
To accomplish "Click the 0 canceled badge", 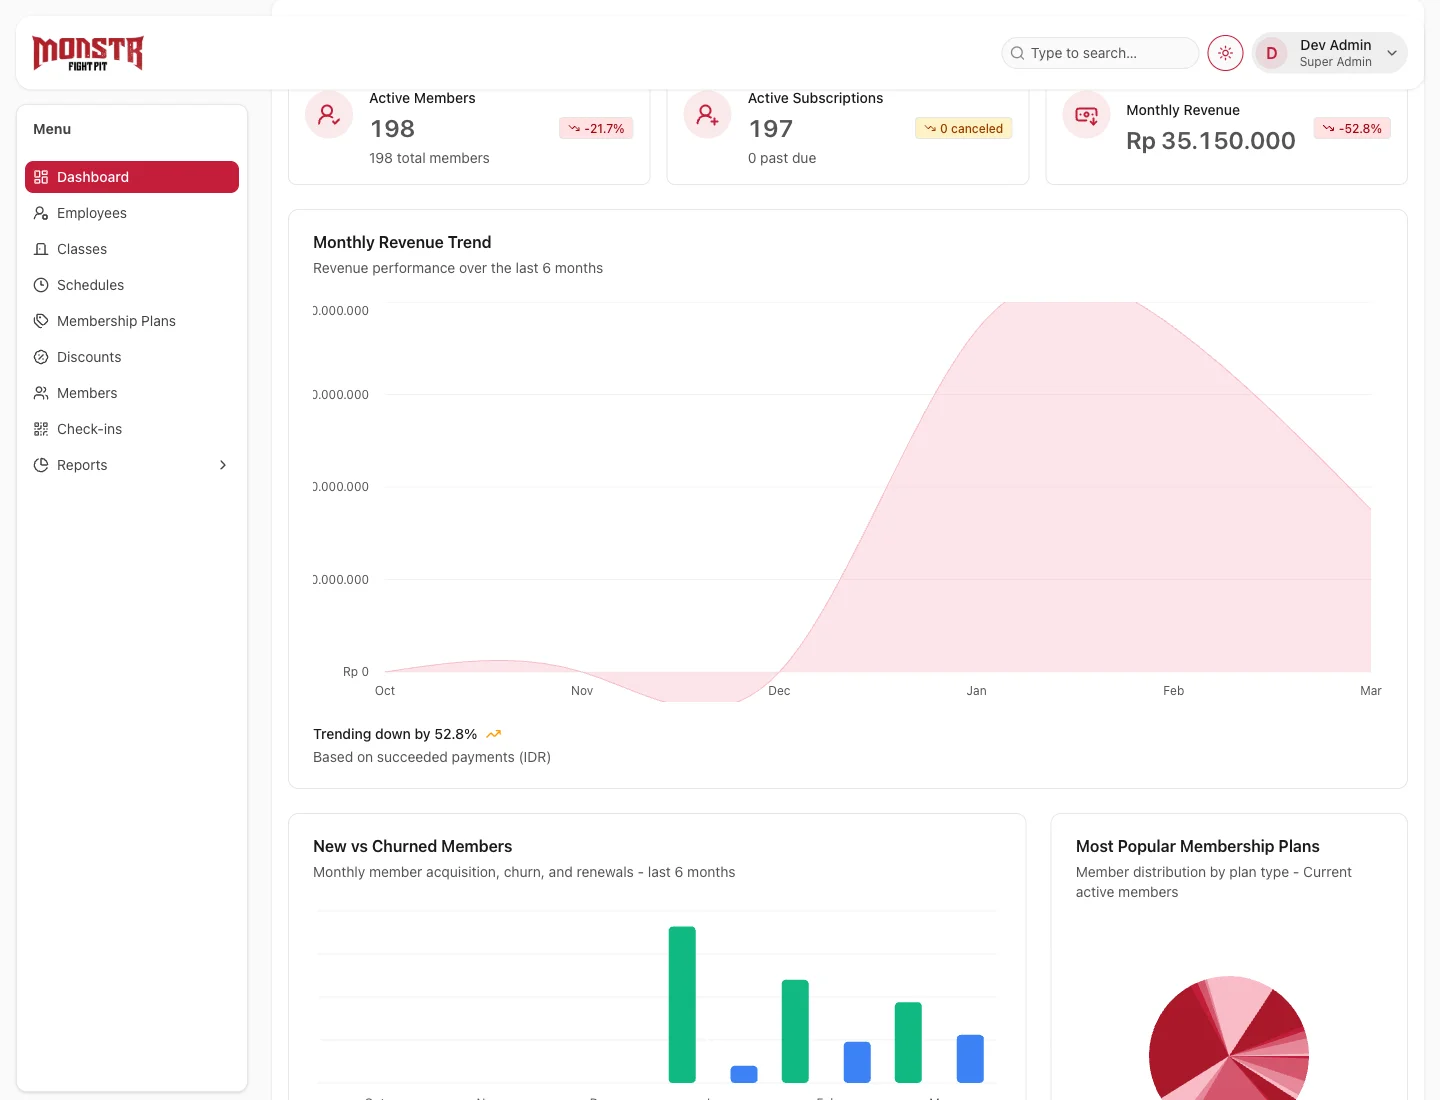I will 963,128.
